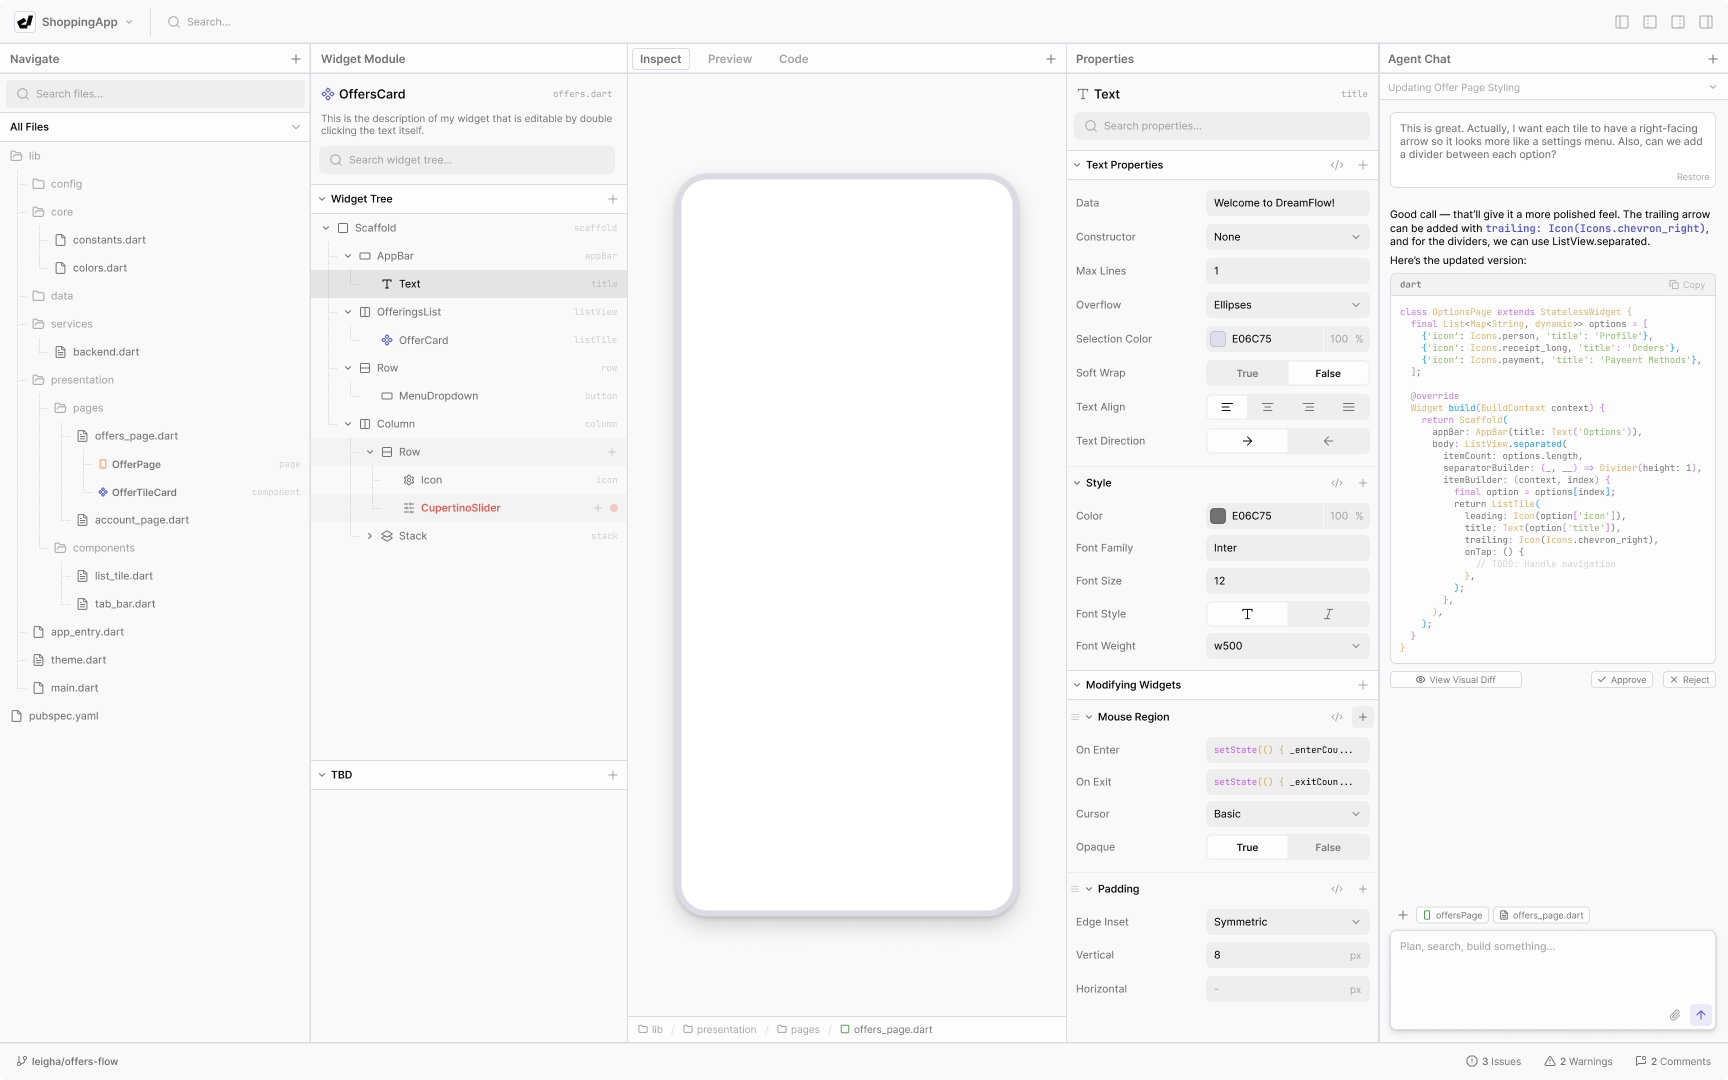Open code view for Mouse Region
Image resolution: width=1728 pixels, height=1080 pixels.
coord(1337,717)
